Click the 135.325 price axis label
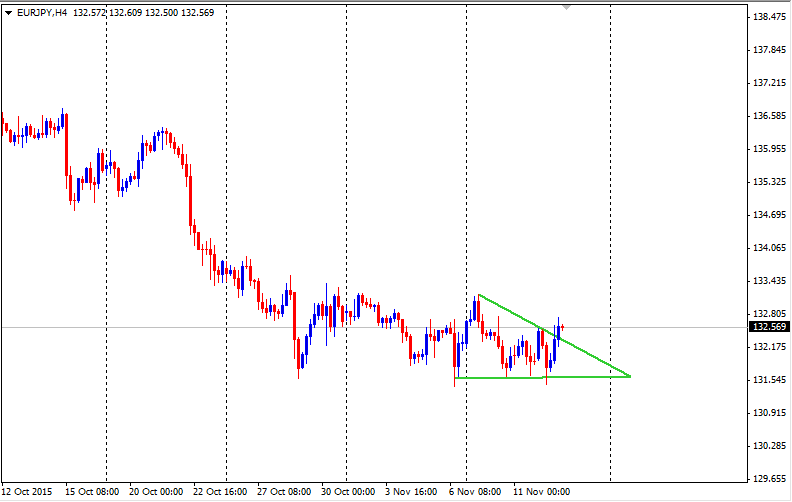The width and height of the screenshot is (792, 502). [x=769, y=181]
